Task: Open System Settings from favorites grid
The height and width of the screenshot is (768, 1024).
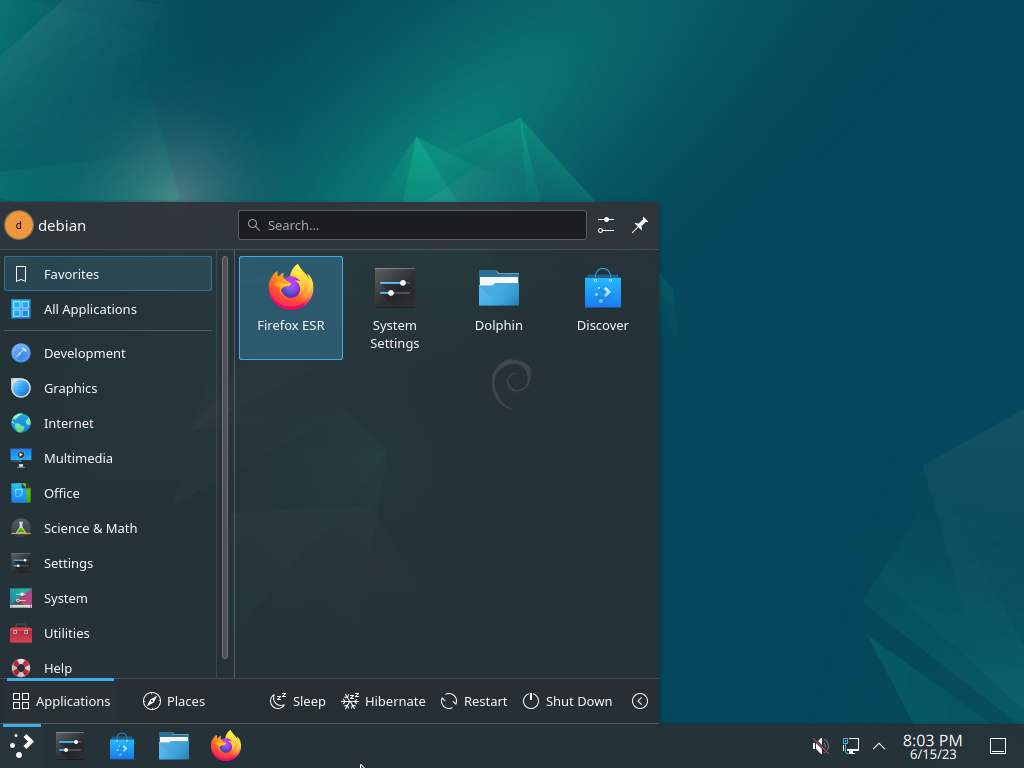Action: [x=394, y=308]
